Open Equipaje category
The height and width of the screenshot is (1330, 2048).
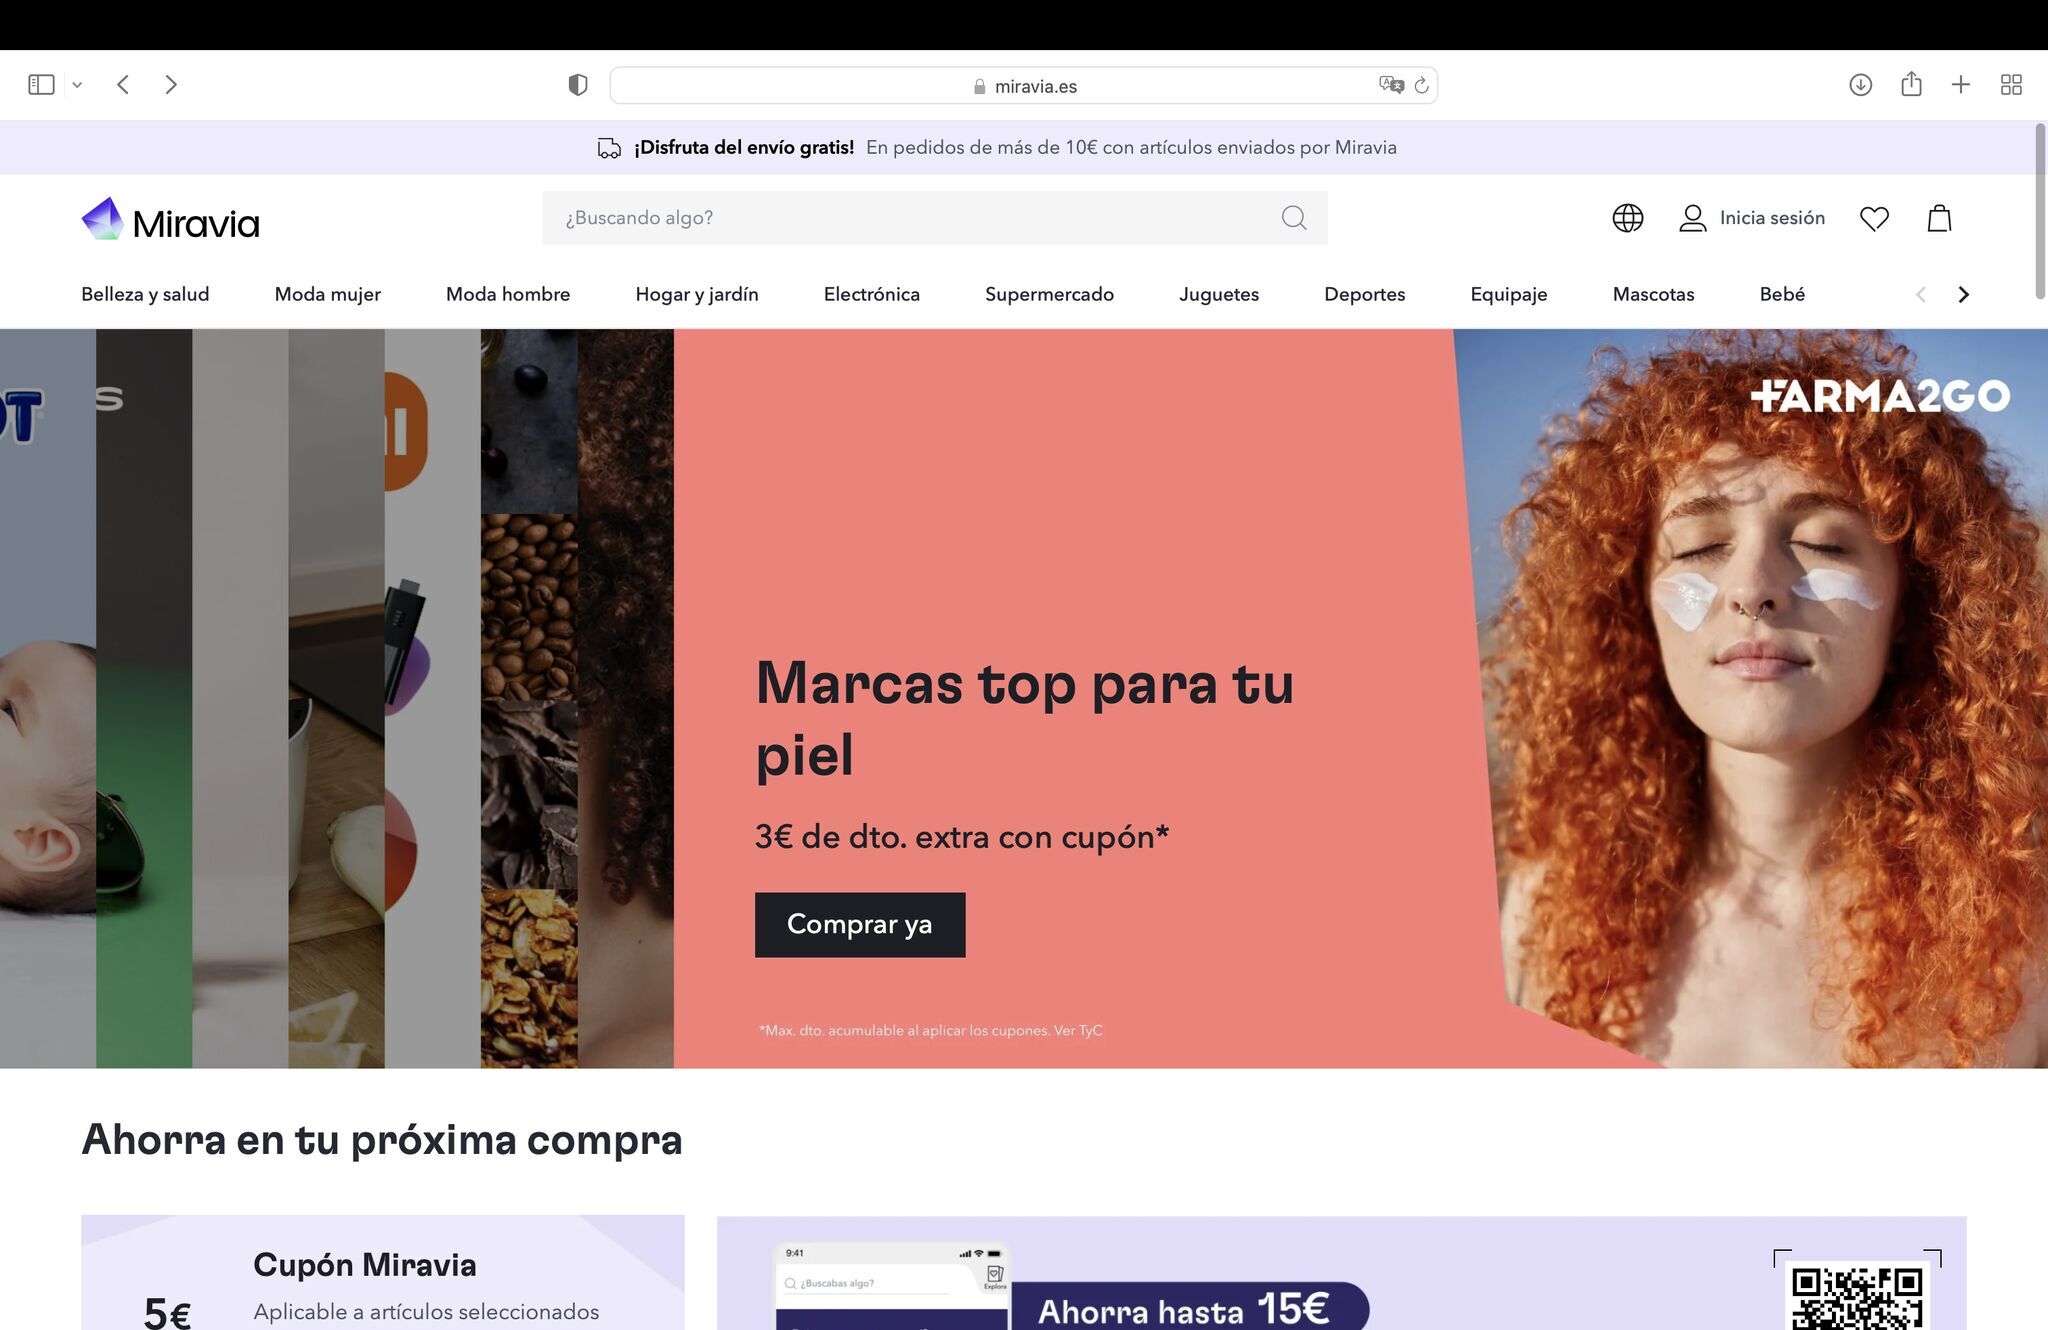(x=1509, y=294)
